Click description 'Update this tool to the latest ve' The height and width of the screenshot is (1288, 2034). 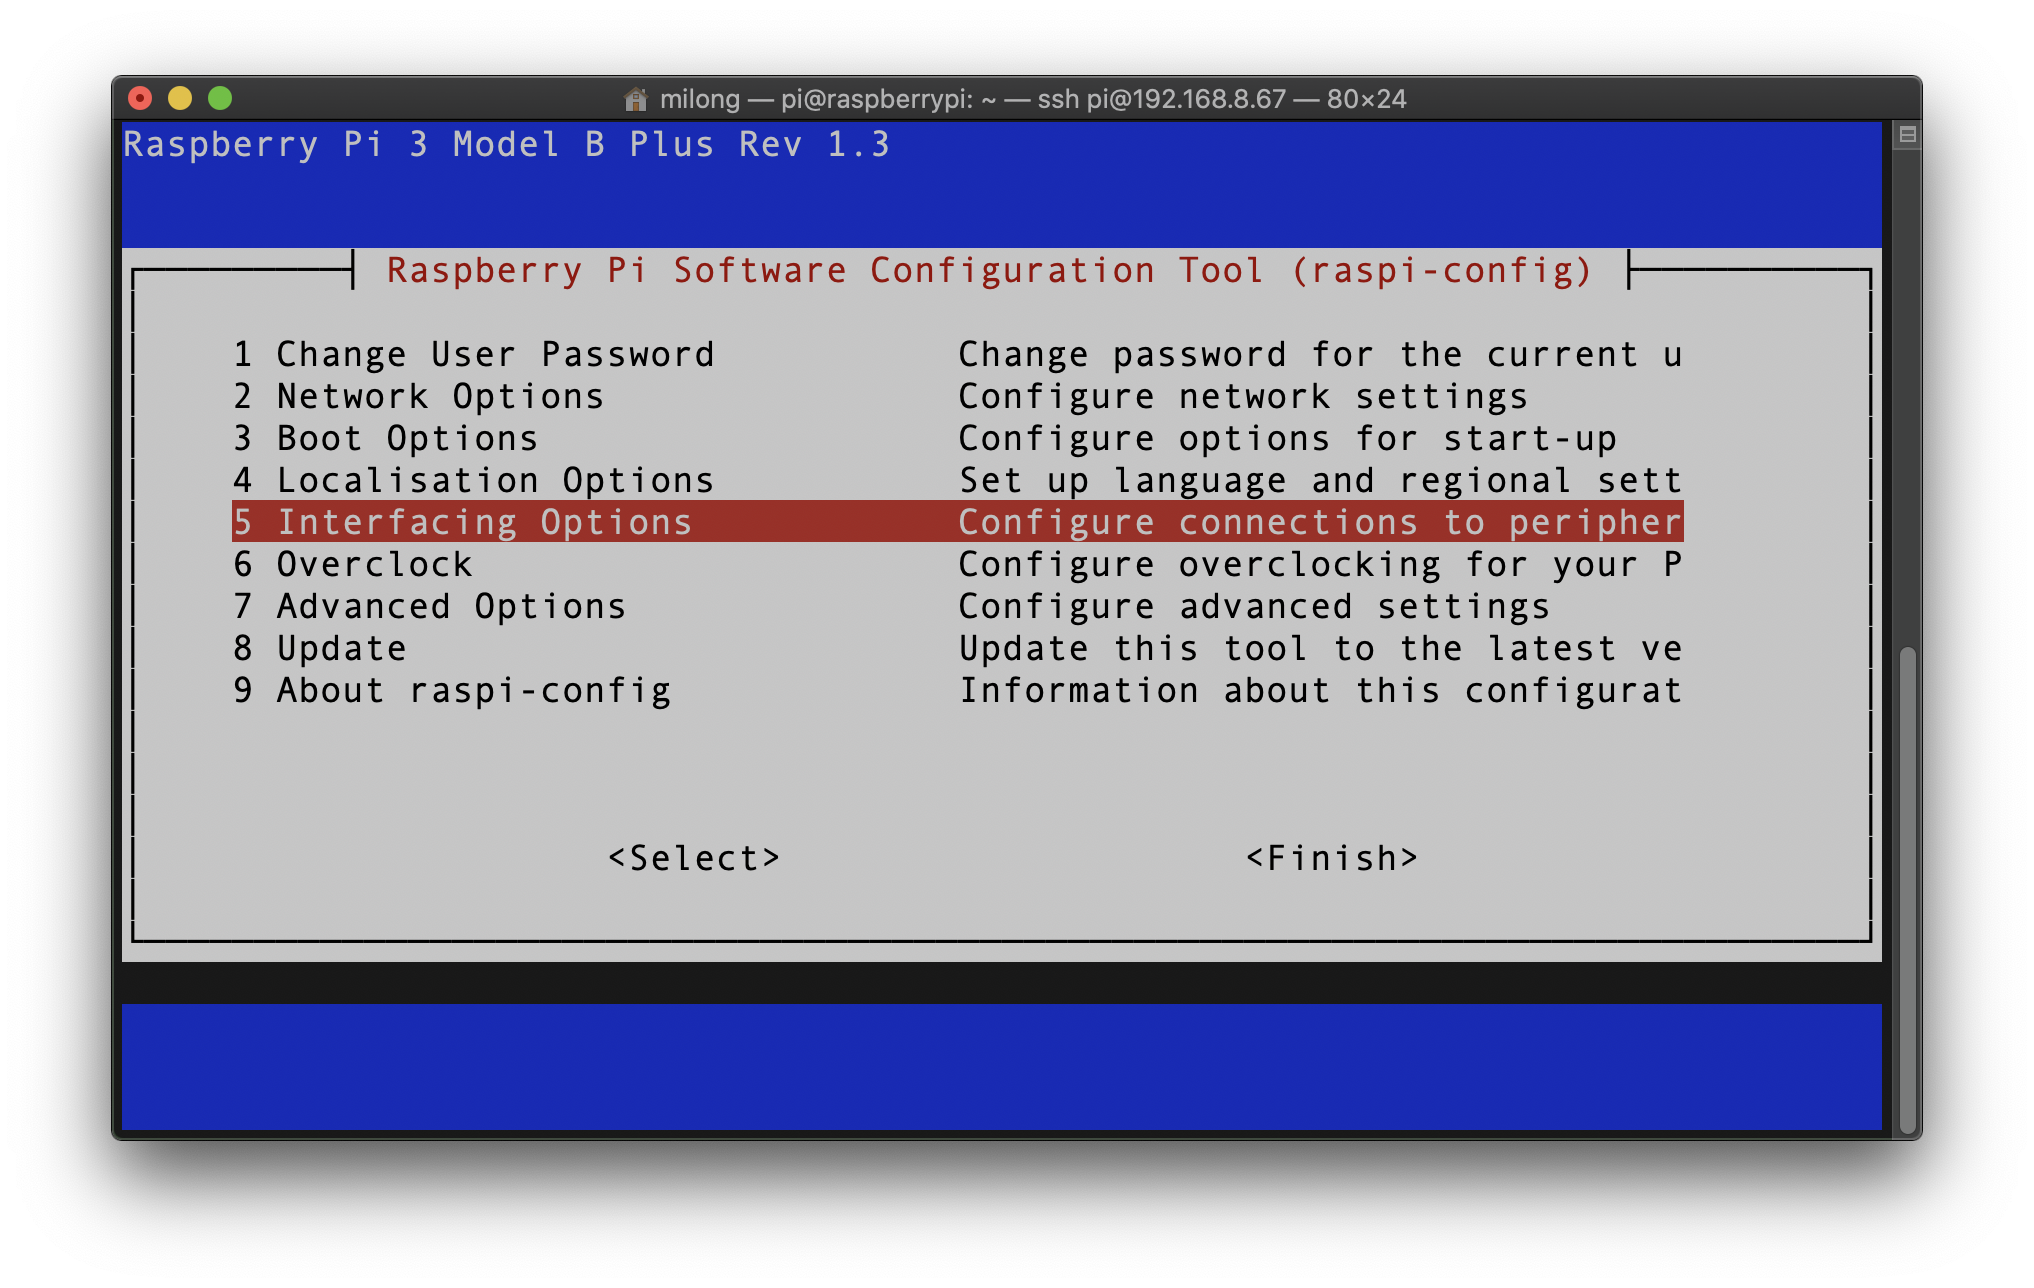pyautogui.click(x=1320, y=648)
